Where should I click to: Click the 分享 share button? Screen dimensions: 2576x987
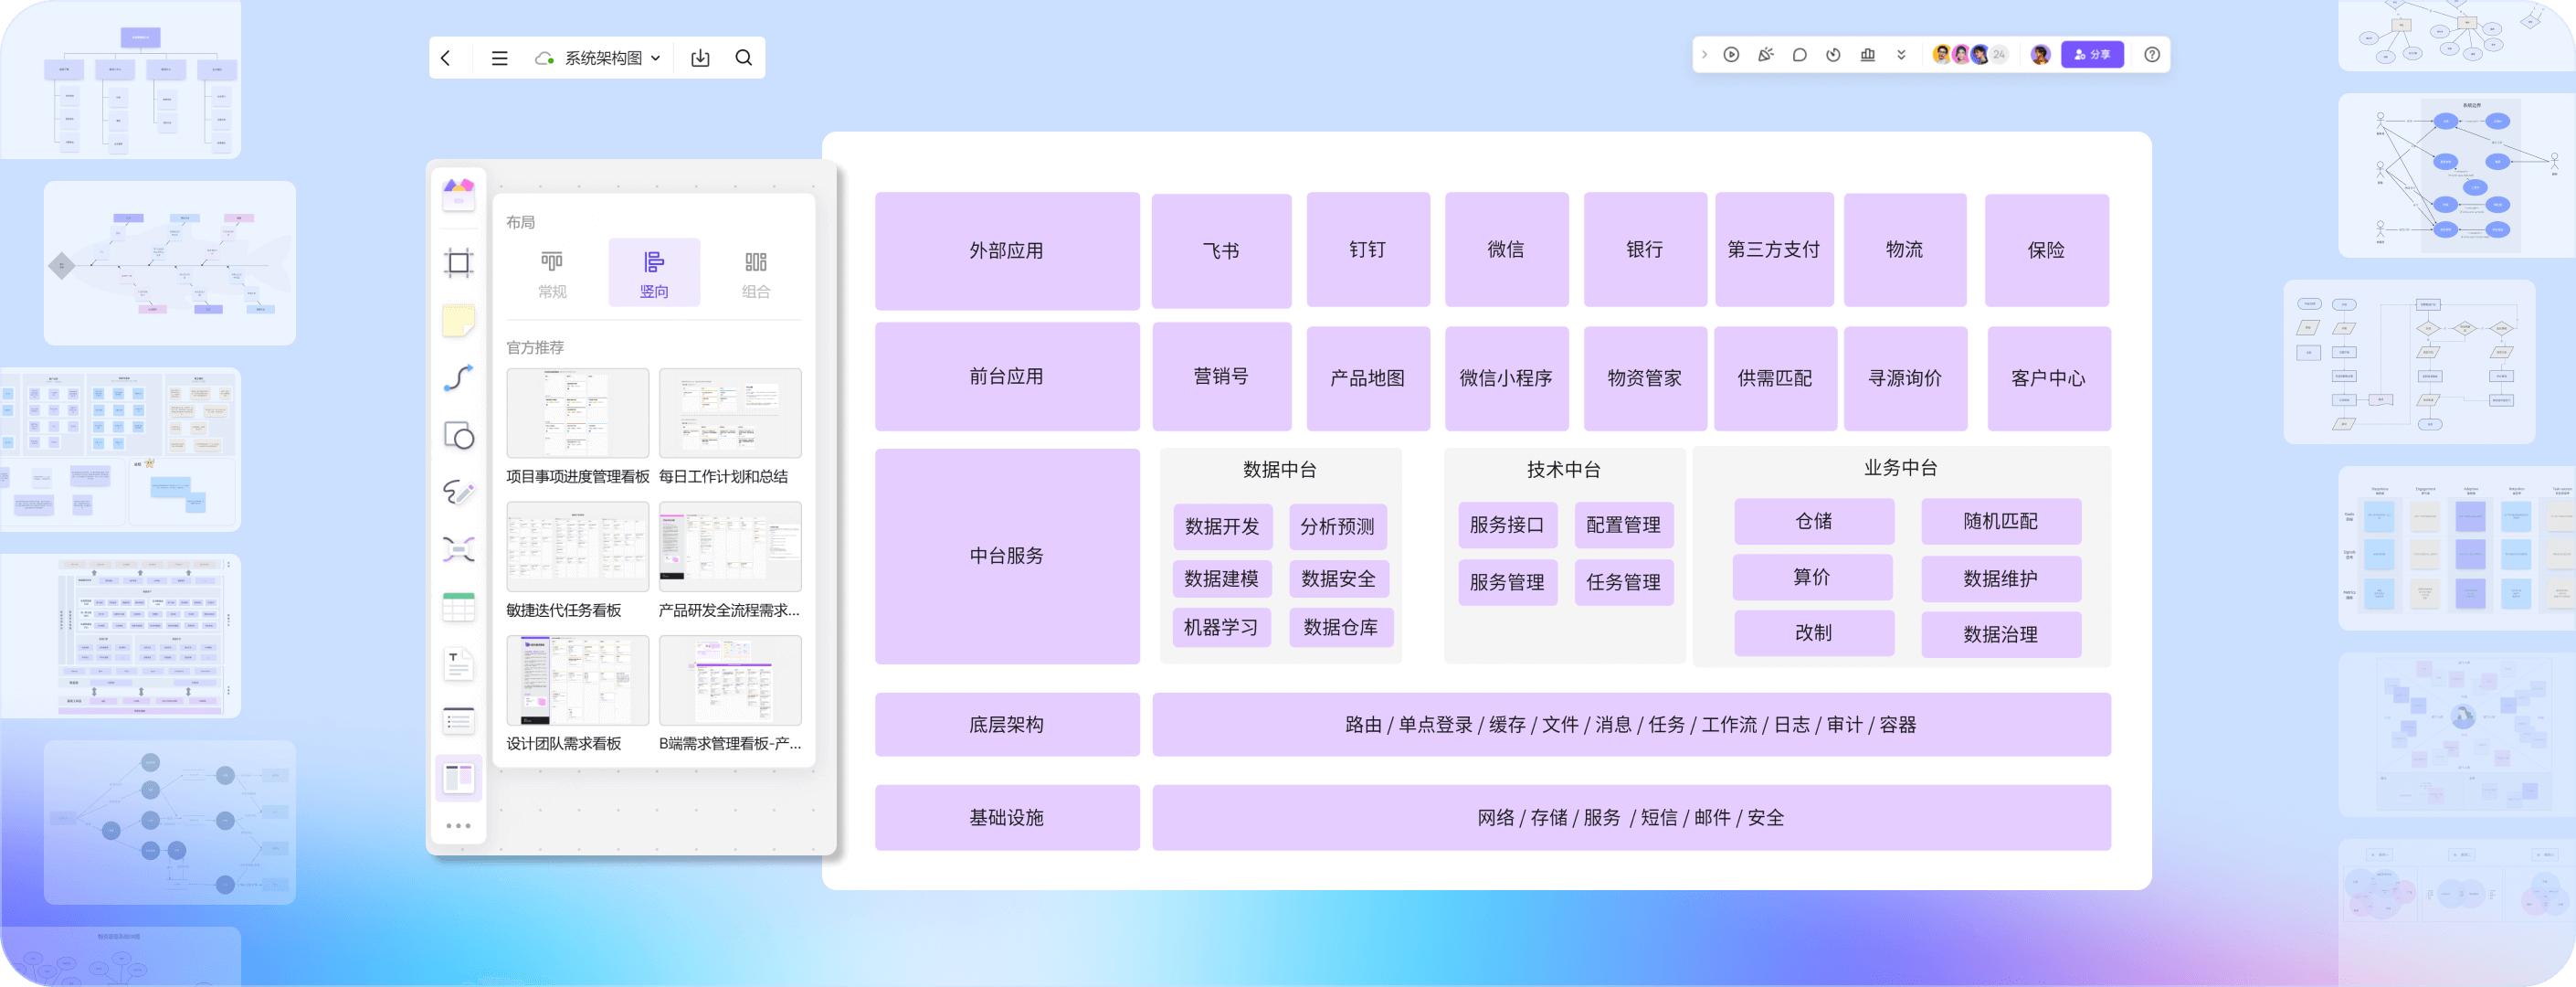click(x=2092, y=55)
